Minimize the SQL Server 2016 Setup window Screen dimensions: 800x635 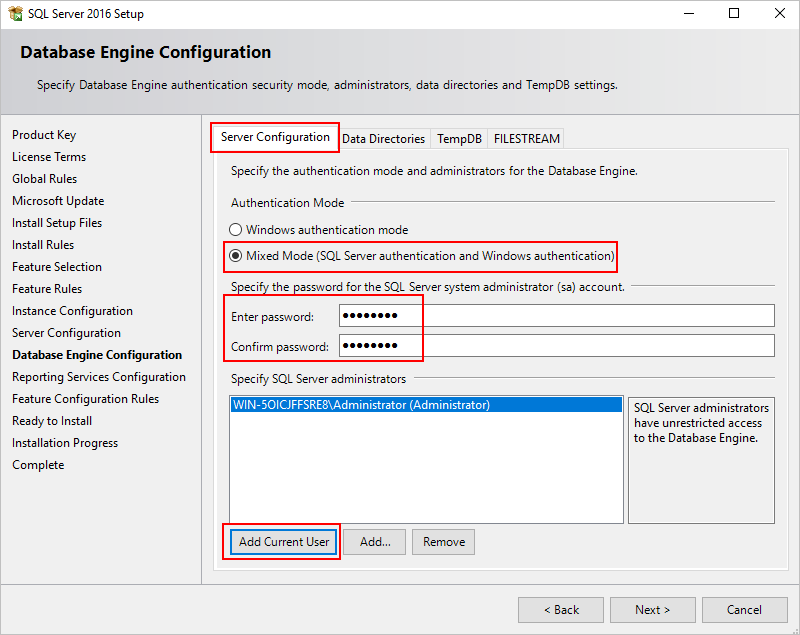[x=689, y=13]
